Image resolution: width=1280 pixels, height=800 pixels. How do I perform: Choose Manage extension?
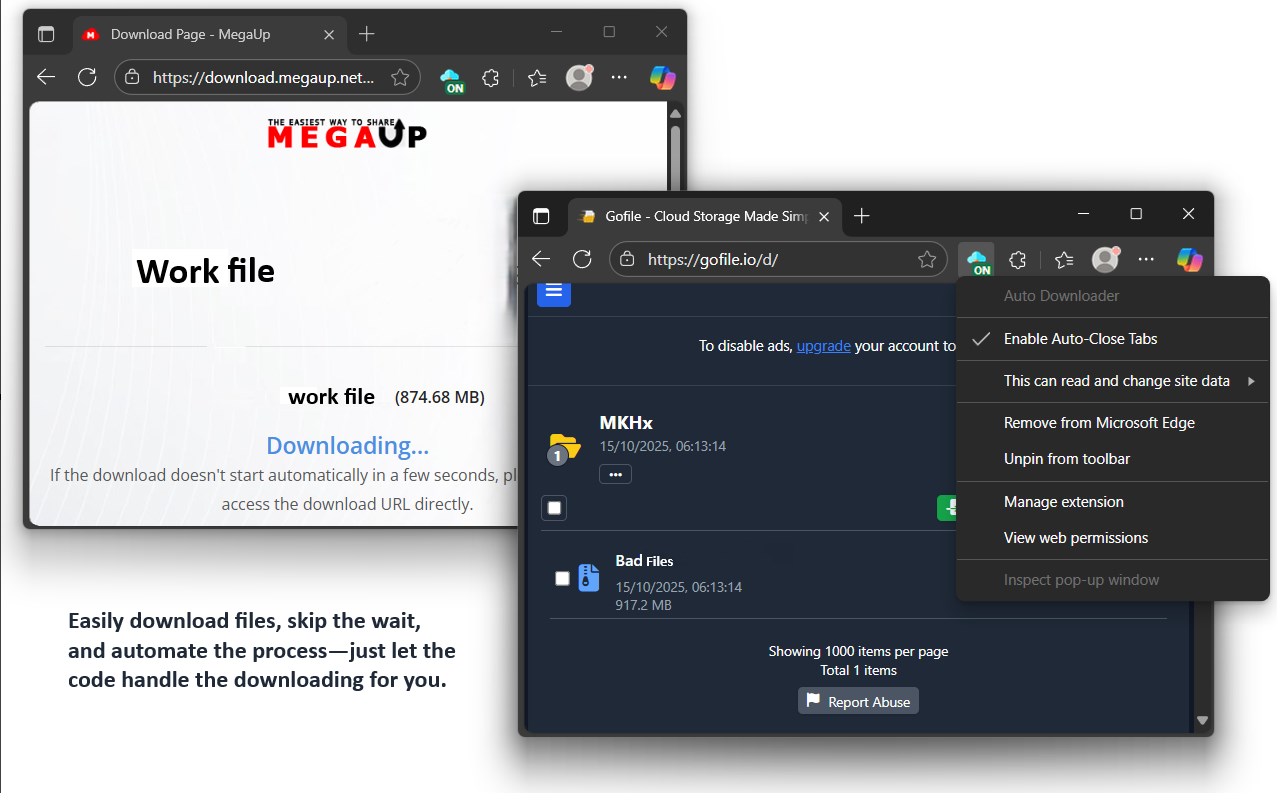[x=1112, y=502]
